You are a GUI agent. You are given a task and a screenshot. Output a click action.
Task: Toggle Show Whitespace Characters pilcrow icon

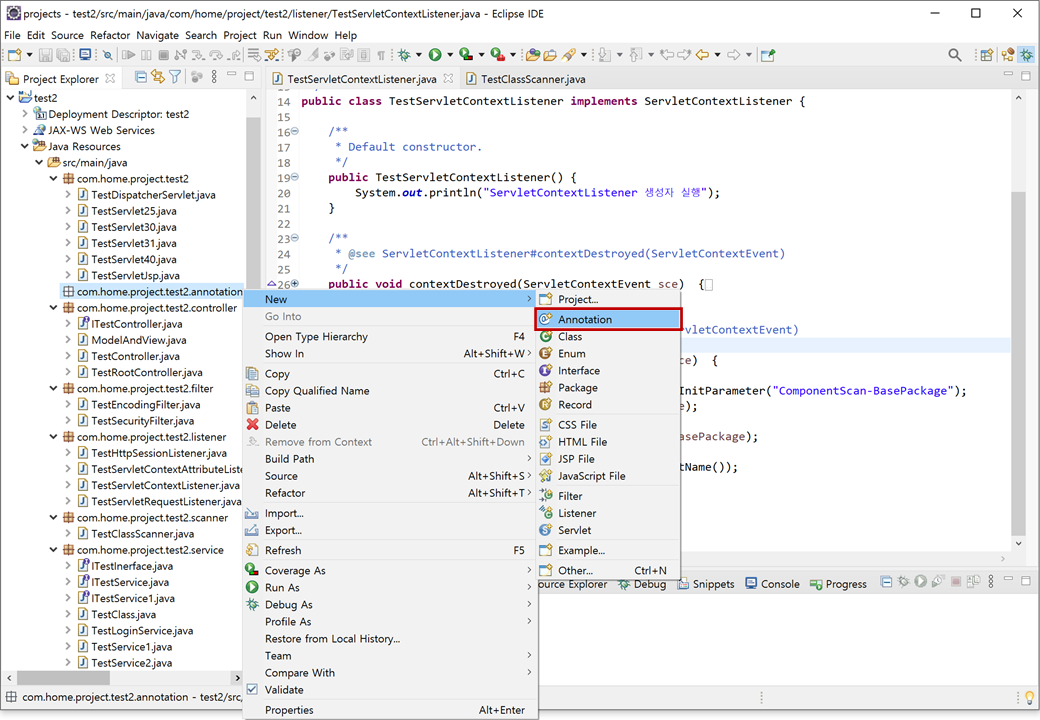(381, 55)
